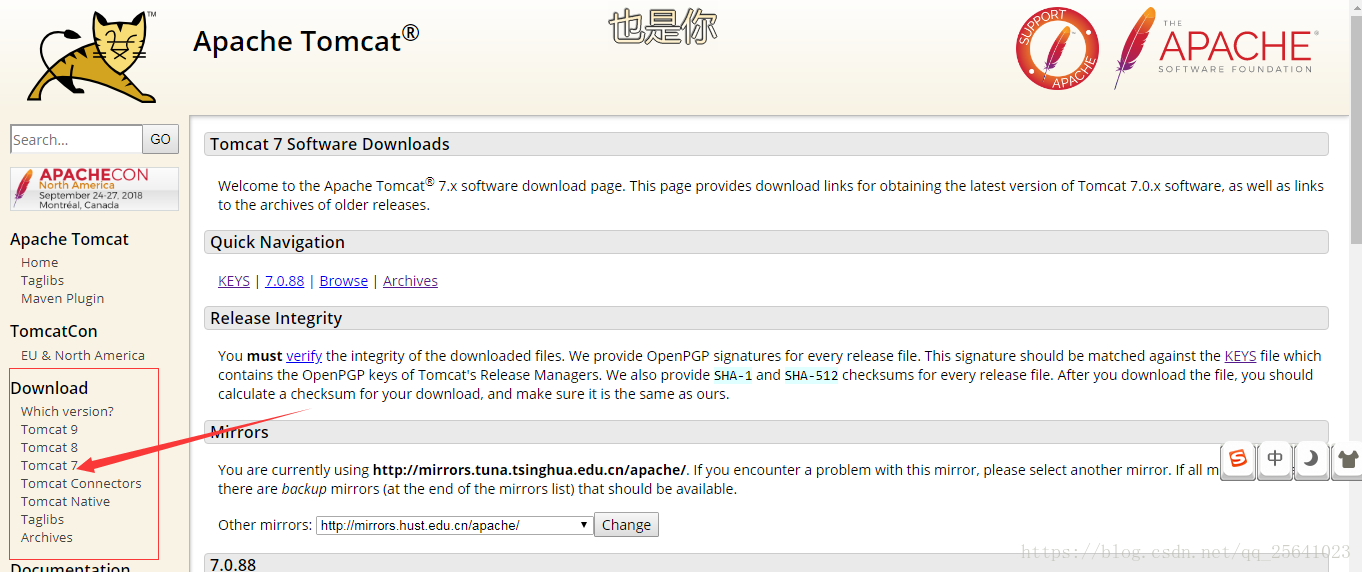Screen dimensions: 1362x572
Task: Open Tomcat Native download link
Action: [x=65, y=501]
